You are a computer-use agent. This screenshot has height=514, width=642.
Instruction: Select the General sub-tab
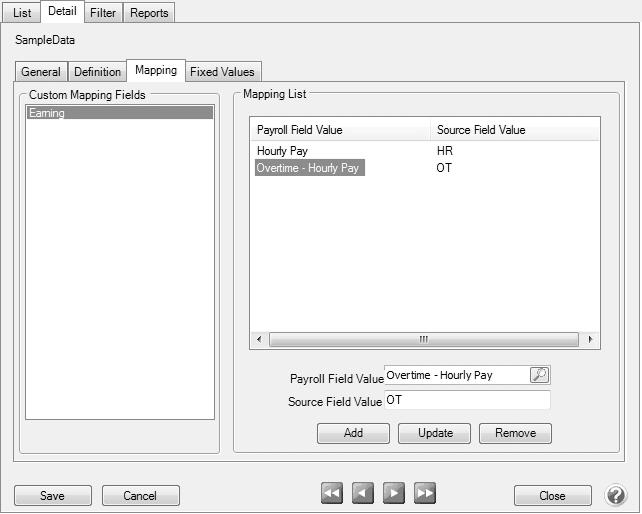click(x=41, y=72)
